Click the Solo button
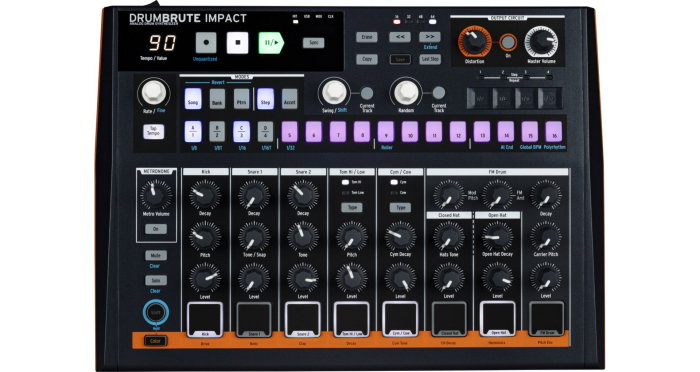This screenshot has width=700, height=372. [x=156, y=280]
